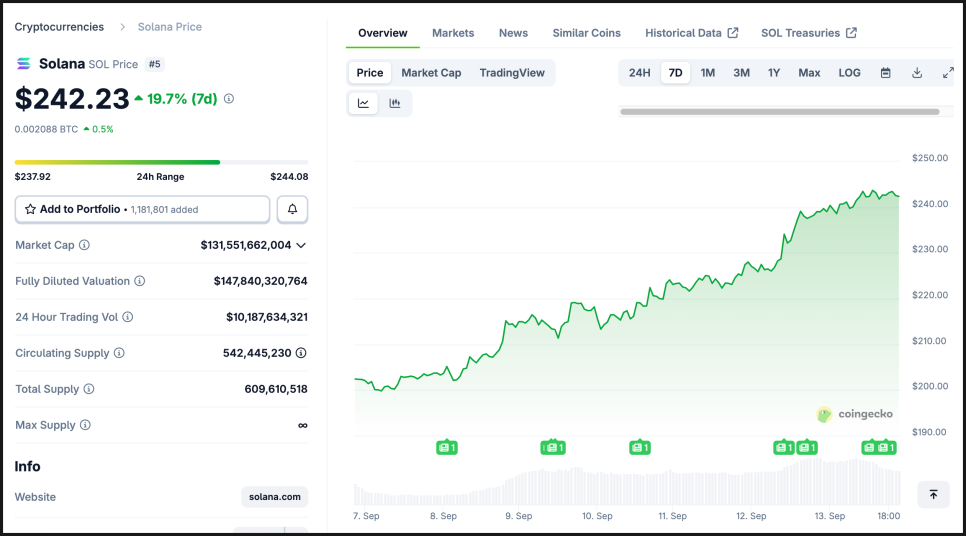Open the Similar Coins tab

coord(586,33)
